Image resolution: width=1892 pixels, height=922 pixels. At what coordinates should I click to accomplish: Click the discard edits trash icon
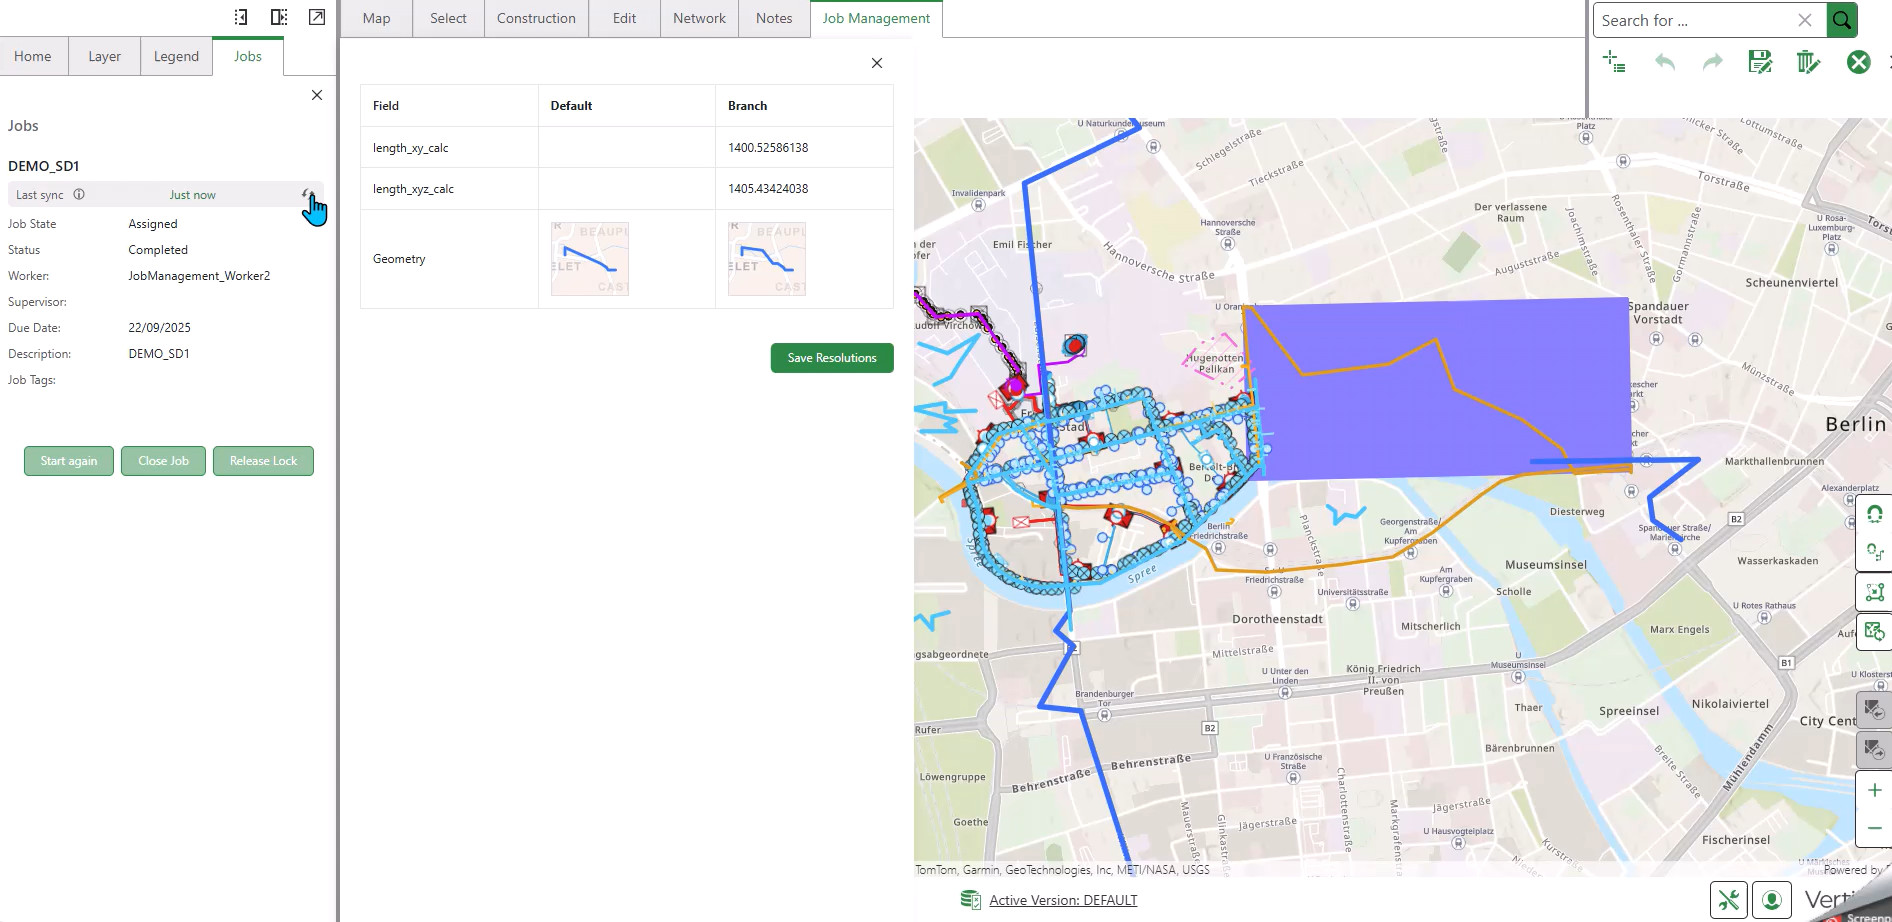point(1808,62)
